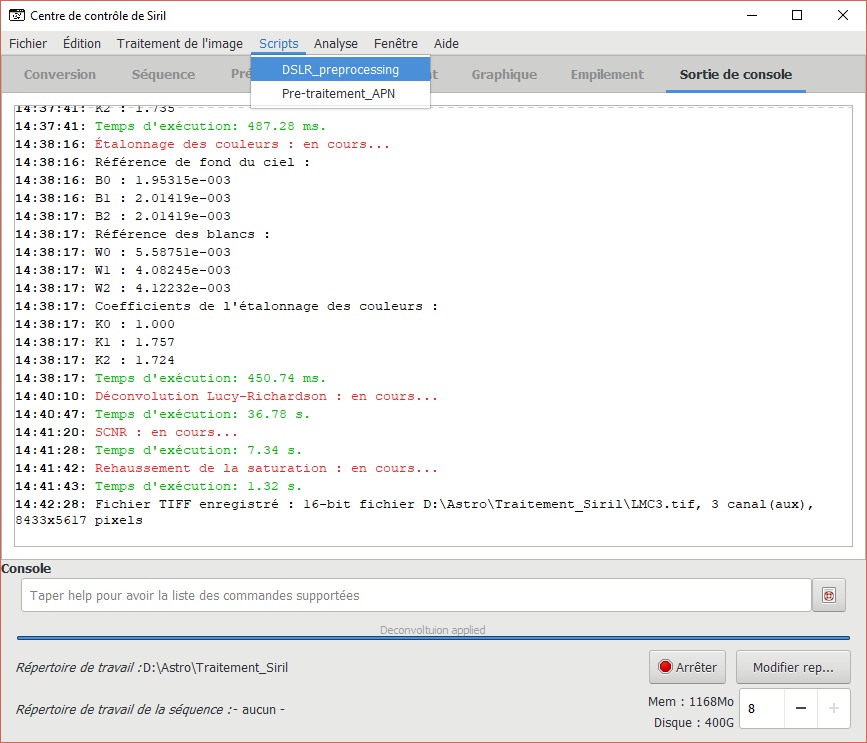Open the Fenêtre menu
Screen dimensions: 867x743
396,44
